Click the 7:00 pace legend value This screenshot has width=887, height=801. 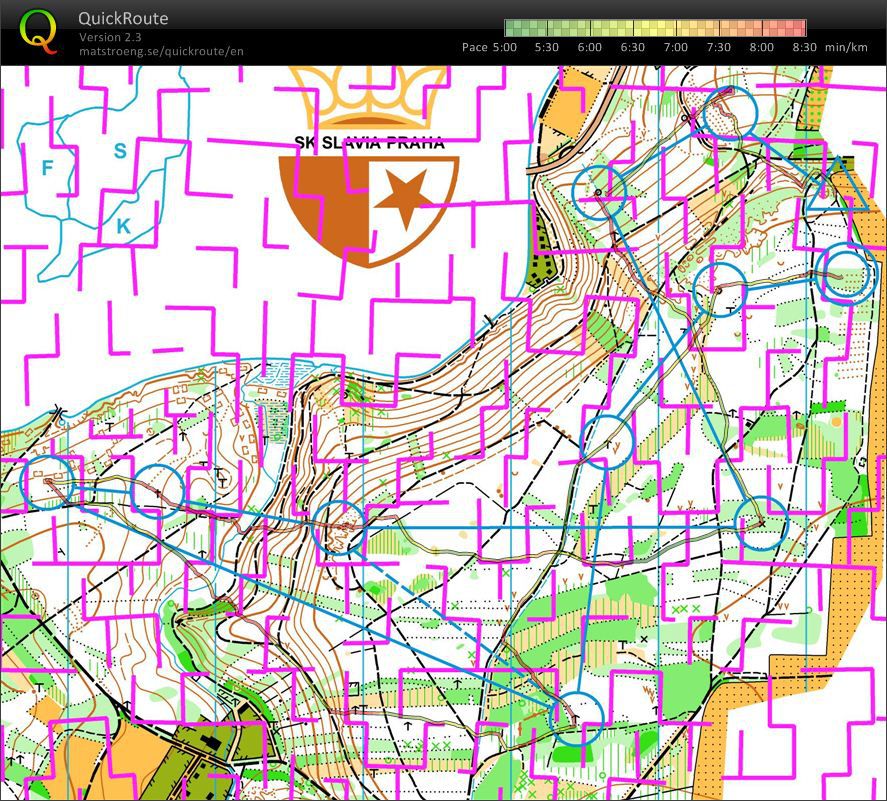click(675, 47)
